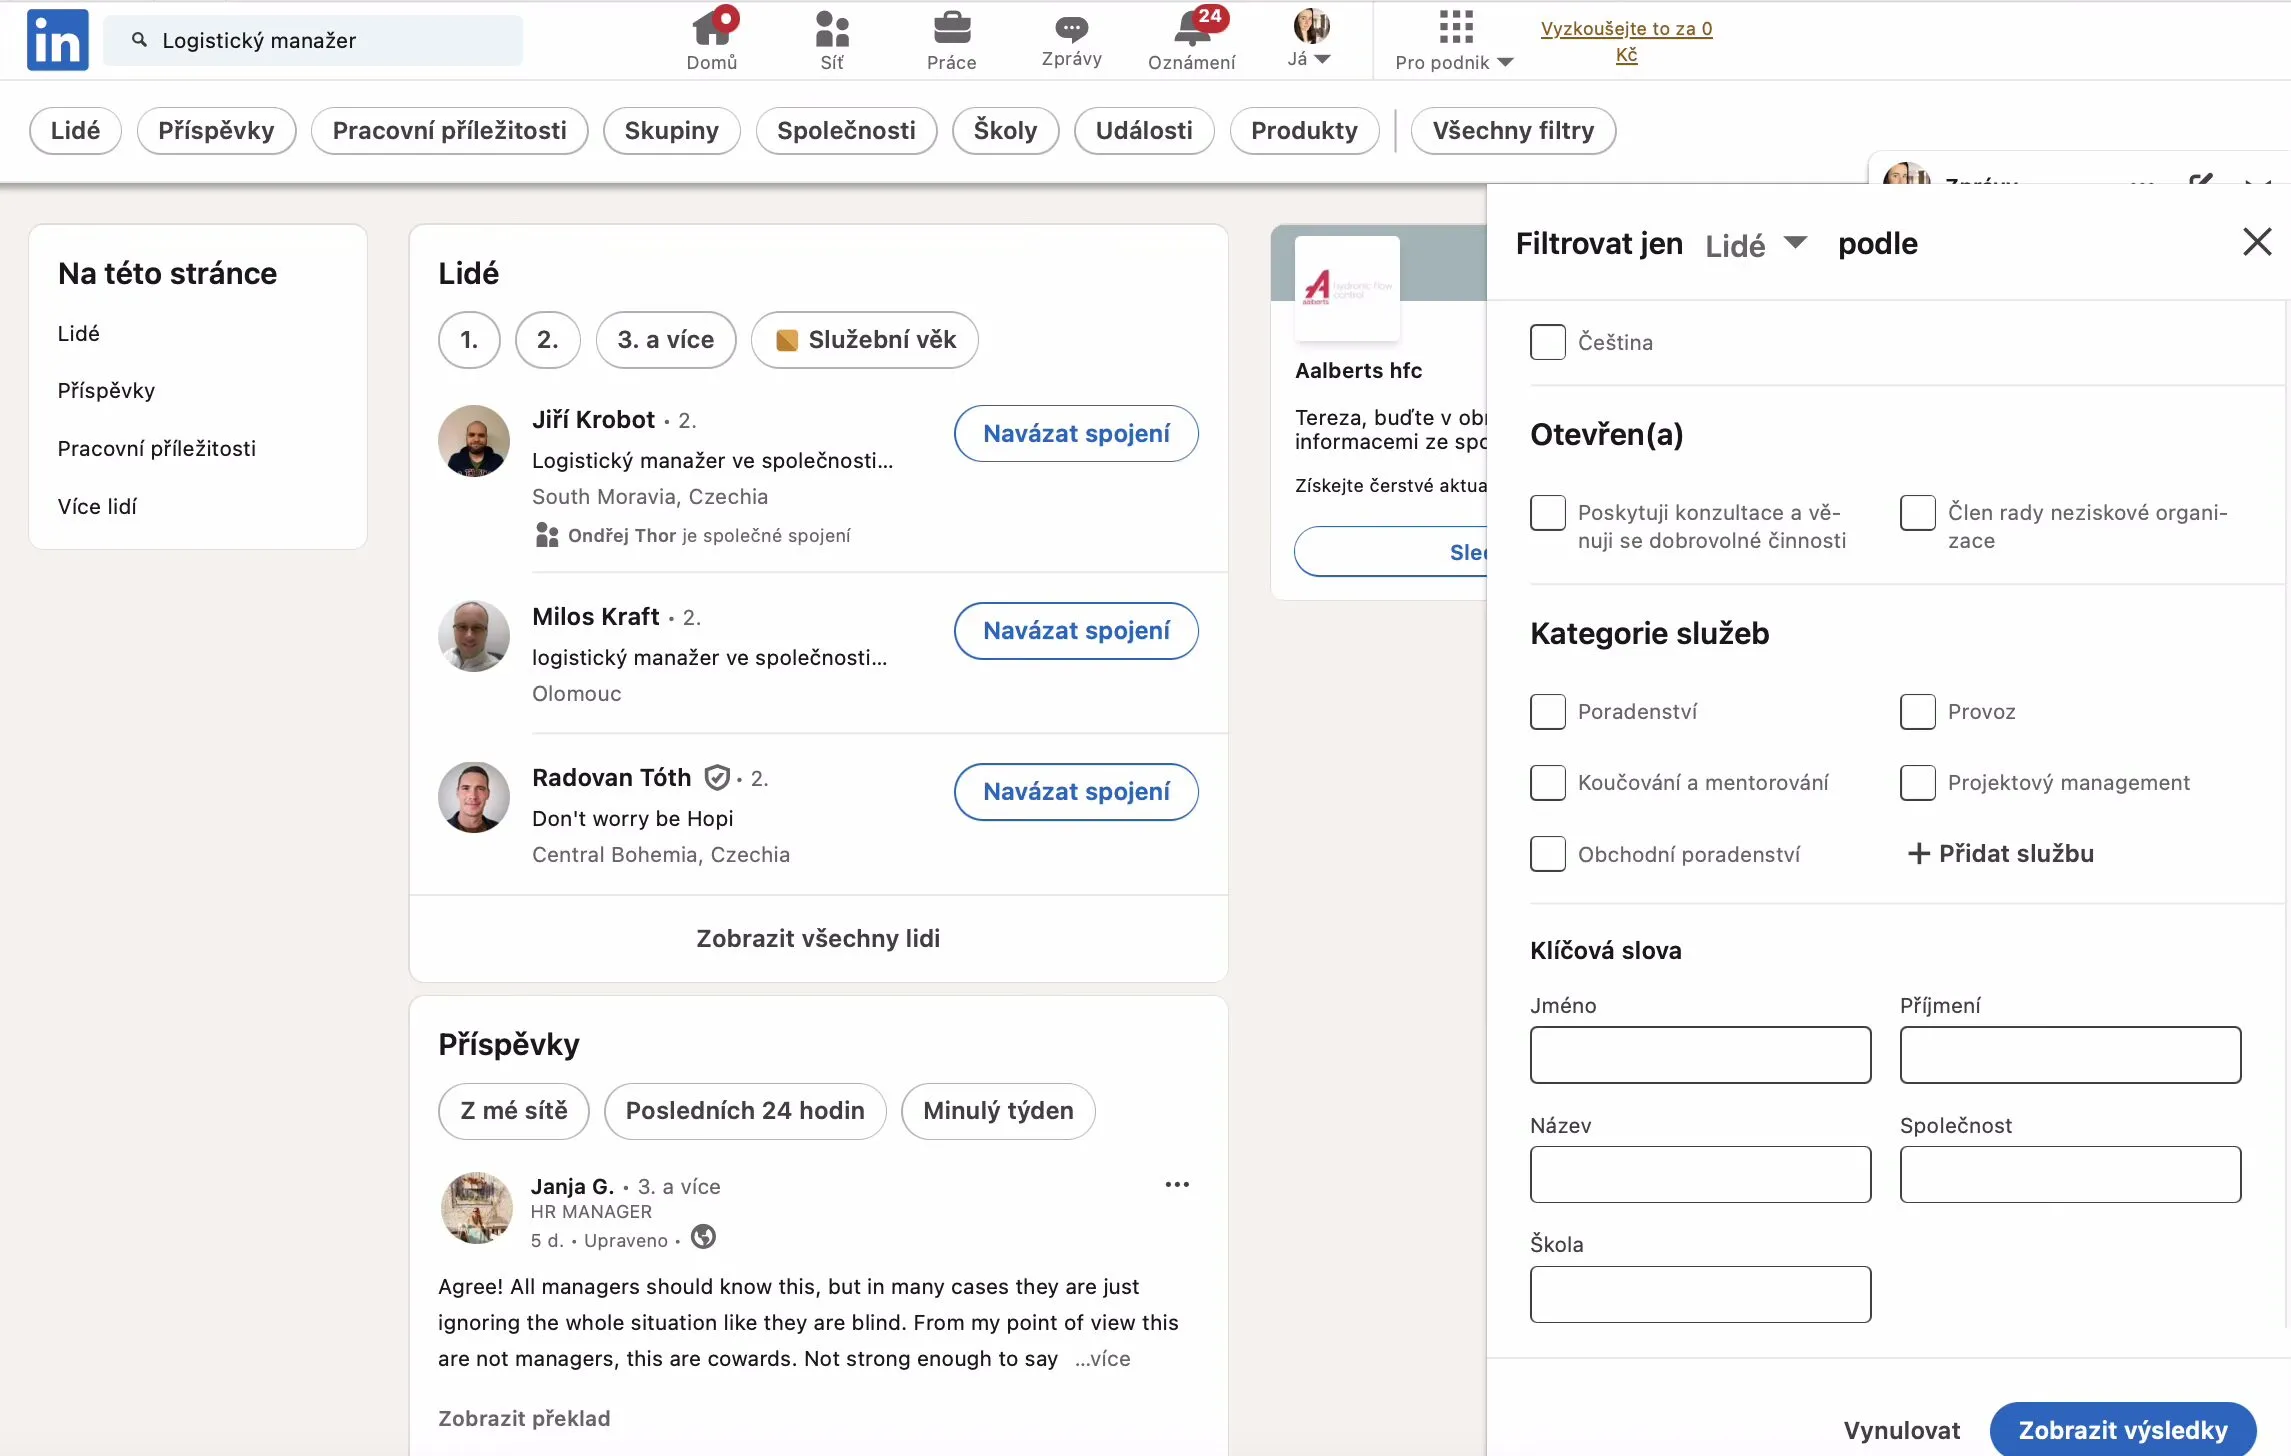
Task: Tick the Projektový management checkbox
Action: click(1917, 783)
